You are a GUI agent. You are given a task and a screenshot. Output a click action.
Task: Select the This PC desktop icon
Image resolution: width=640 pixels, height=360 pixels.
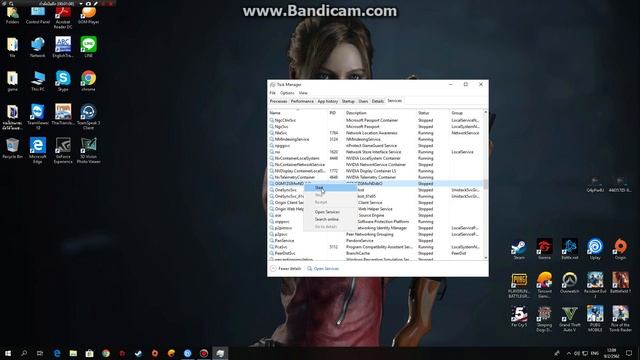(x=38, y=80)
